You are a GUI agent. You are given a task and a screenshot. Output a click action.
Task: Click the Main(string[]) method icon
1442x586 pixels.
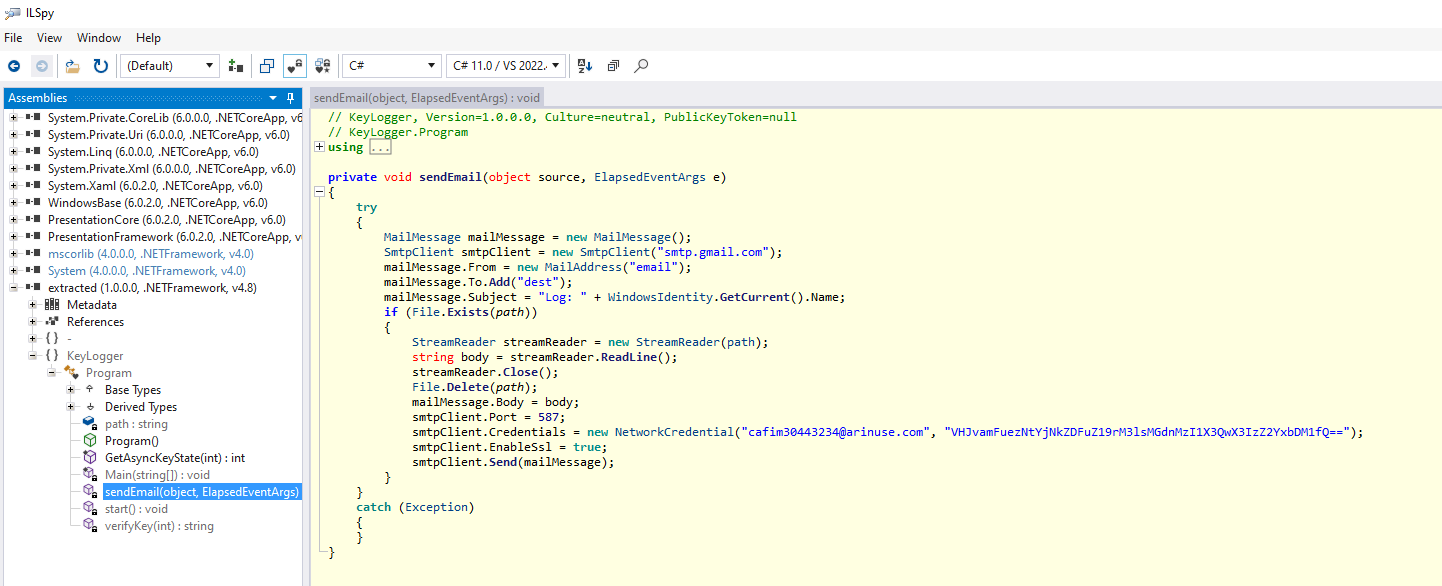pyautogui.click(x=90, y=475)
